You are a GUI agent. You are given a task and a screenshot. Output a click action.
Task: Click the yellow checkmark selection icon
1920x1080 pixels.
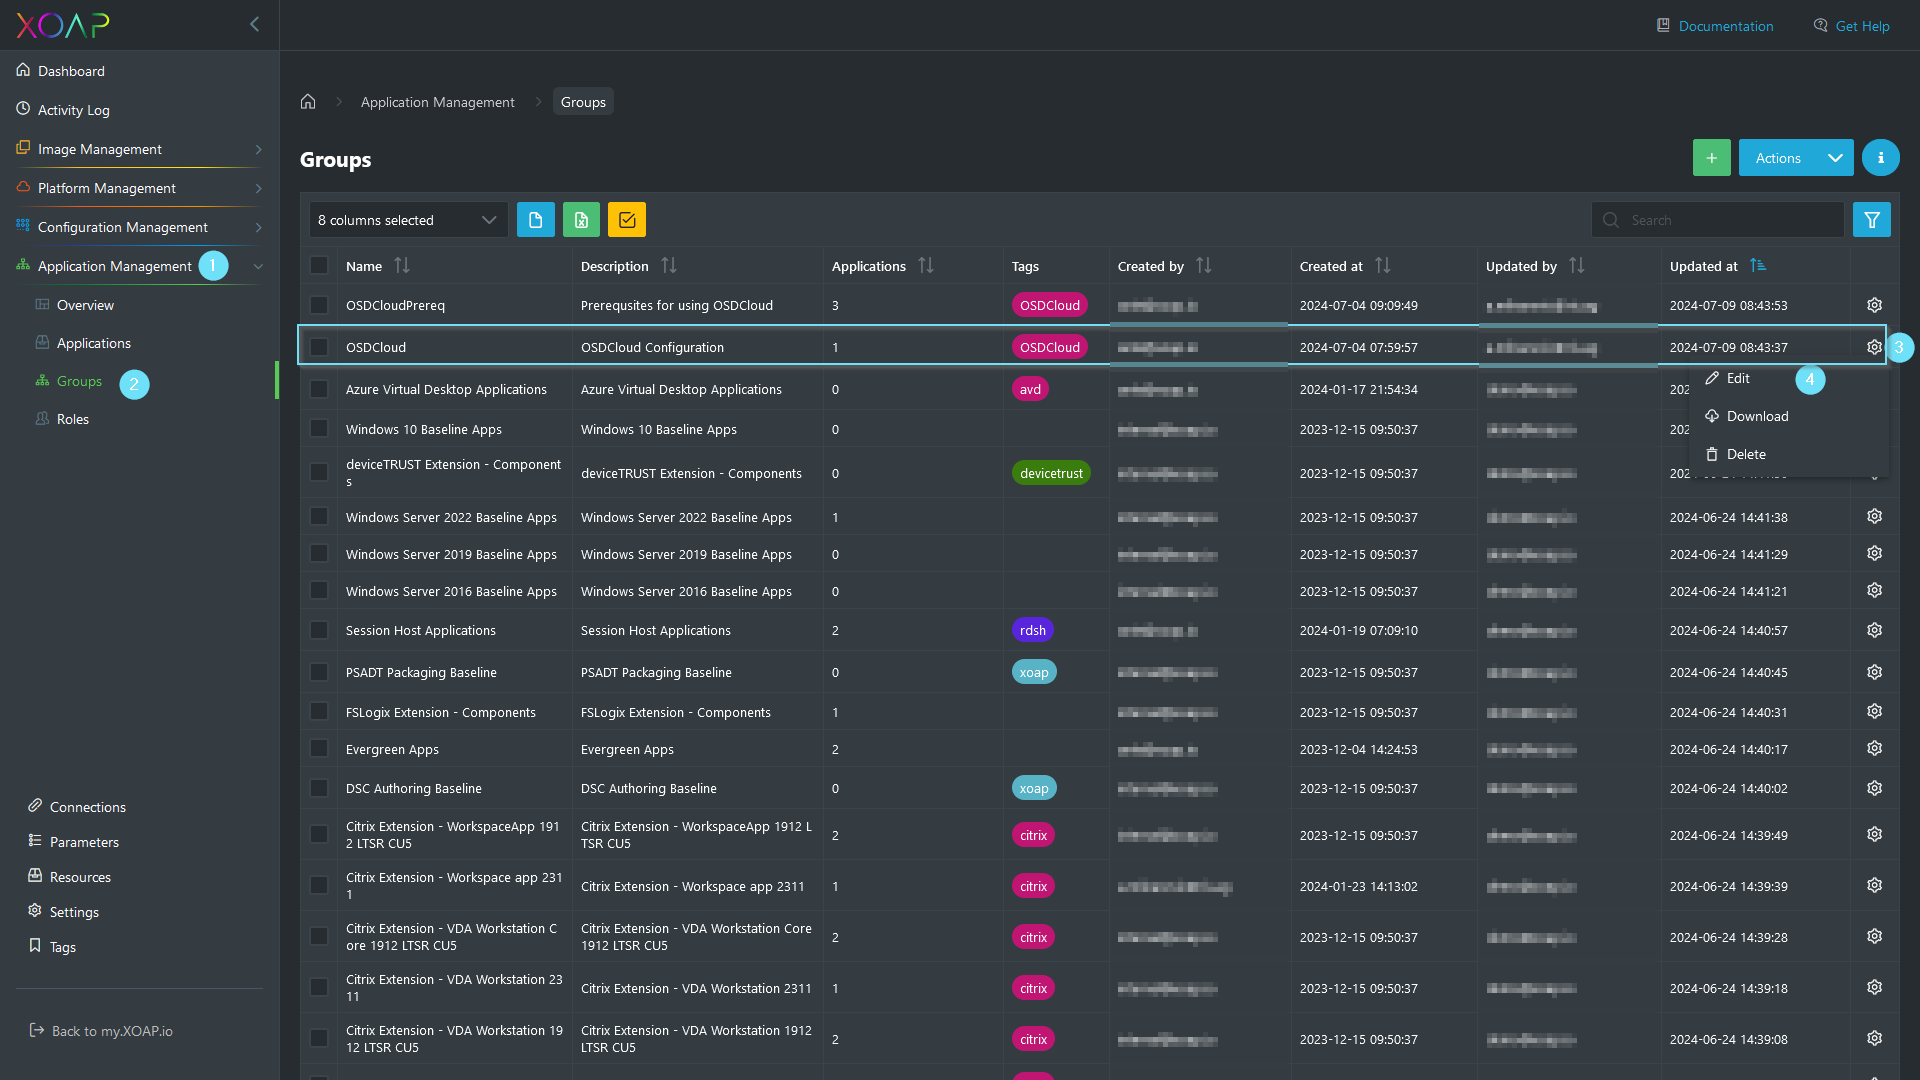(627, 220)
